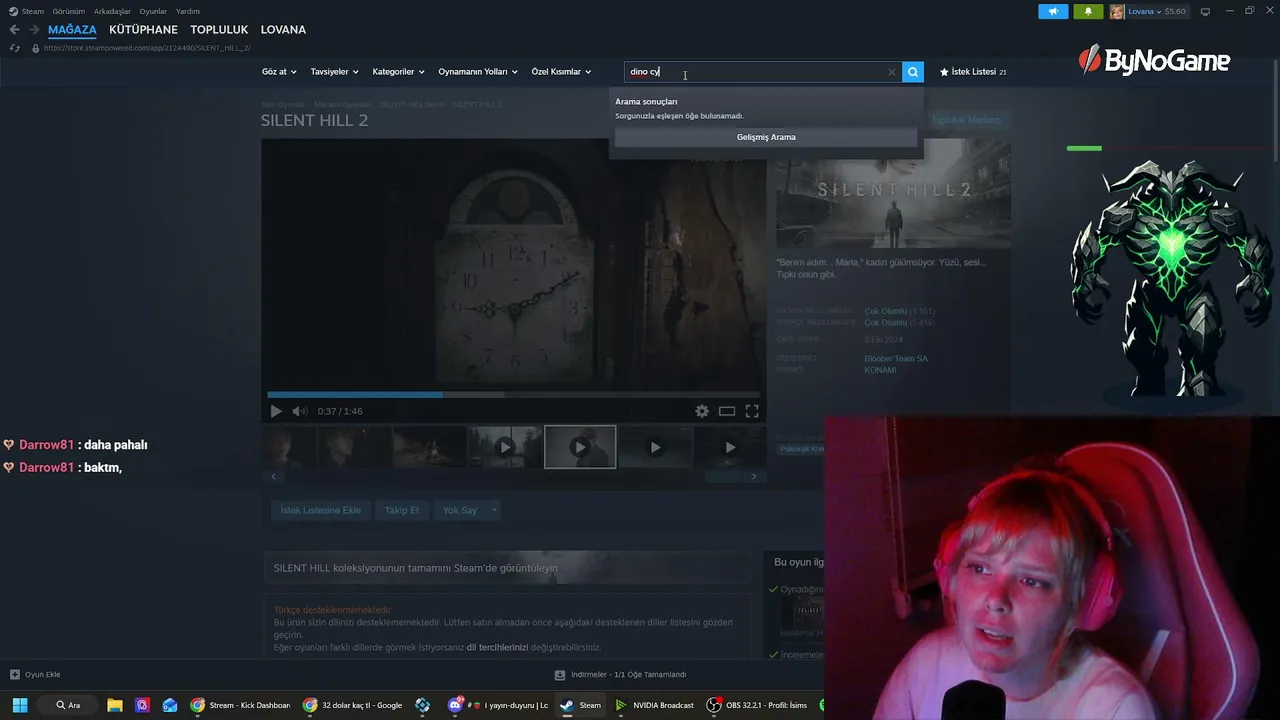
Task: Go forward with the Steam forward arrow
Action: click(34, 30)
